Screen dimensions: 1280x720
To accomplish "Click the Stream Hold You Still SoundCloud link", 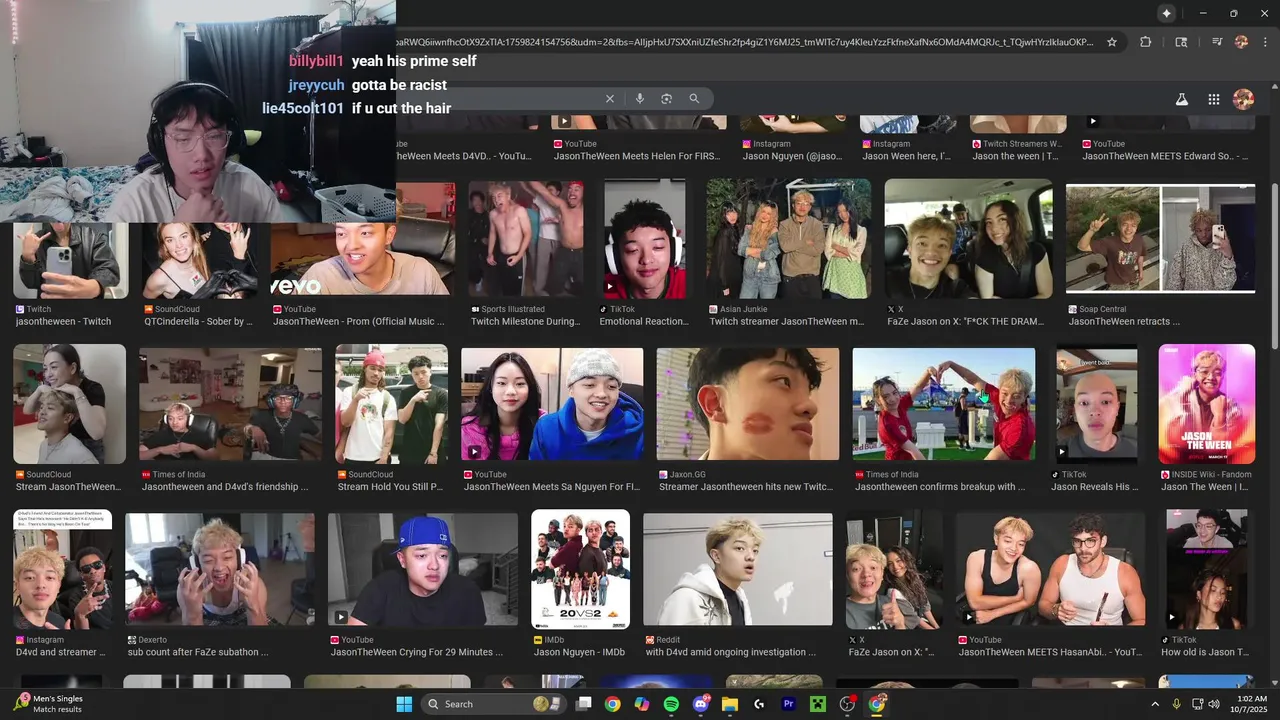I will 390,487.
